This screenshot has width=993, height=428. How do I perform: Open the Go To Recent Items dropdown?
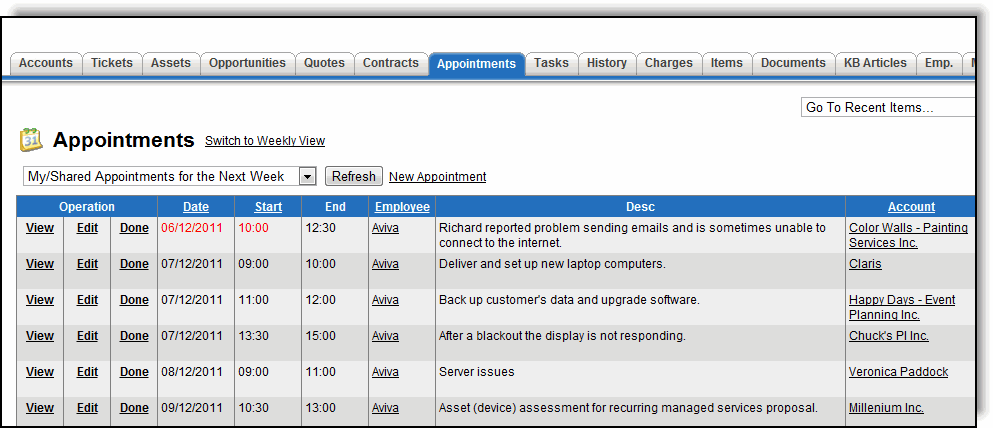coord(888,107)
